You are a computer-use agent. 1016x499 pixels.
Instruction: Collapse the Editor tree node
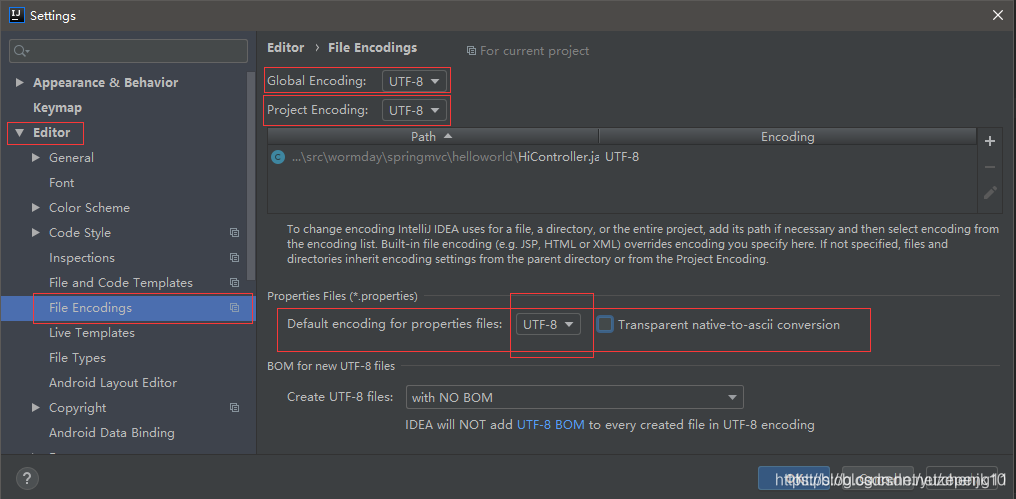[19, 133]
